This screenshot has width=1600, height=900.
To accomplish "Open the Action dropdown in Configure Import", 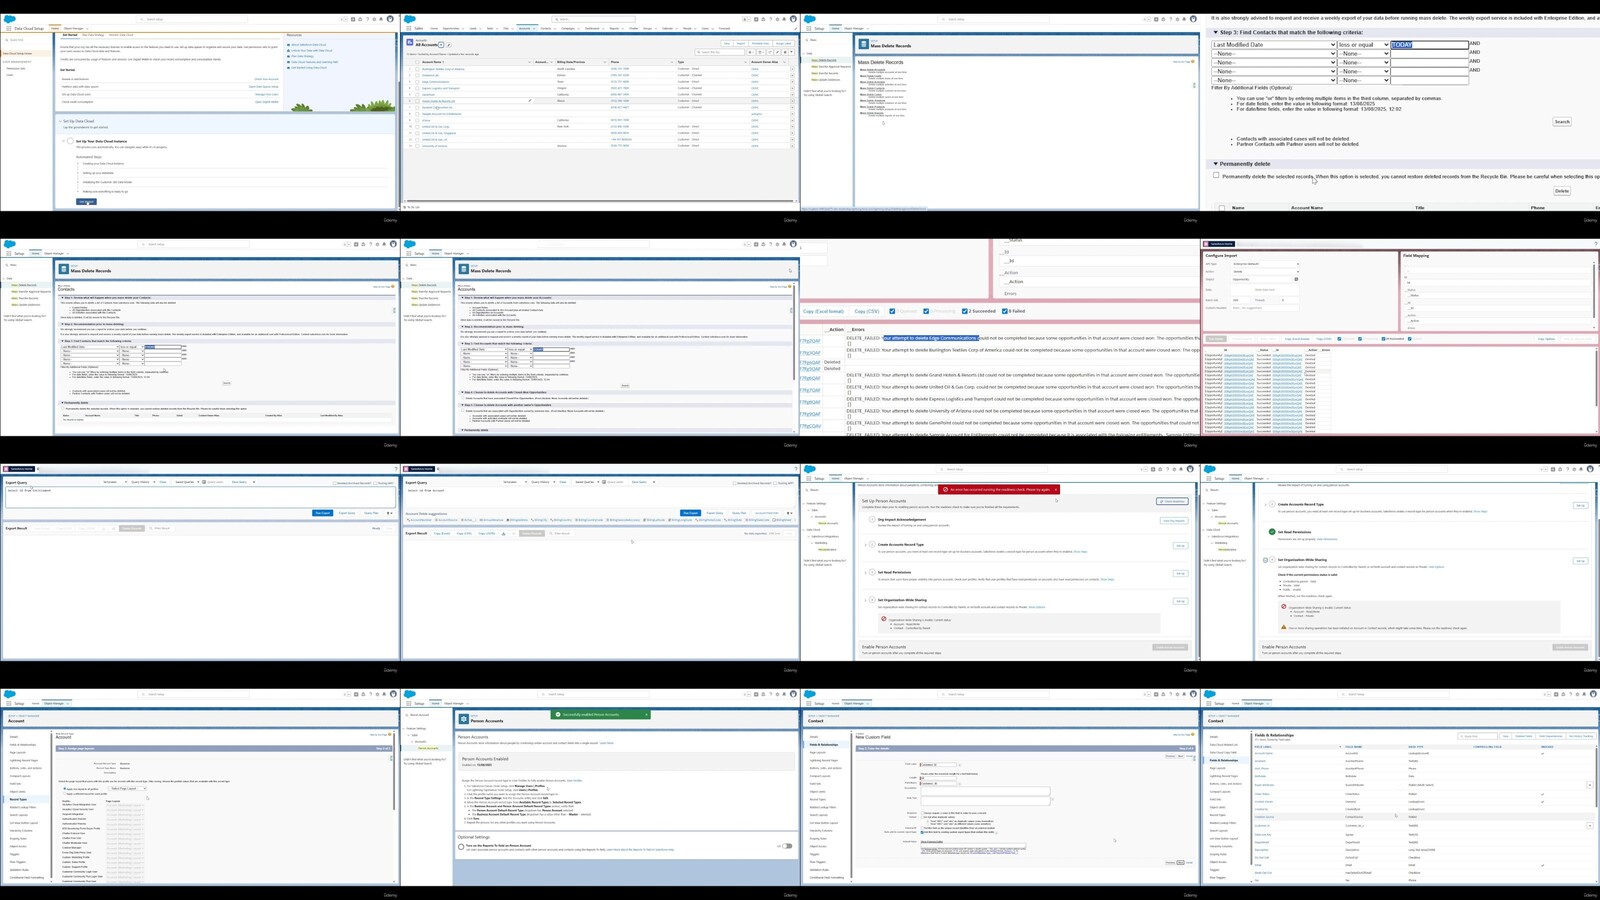I will click(1265, 271).
